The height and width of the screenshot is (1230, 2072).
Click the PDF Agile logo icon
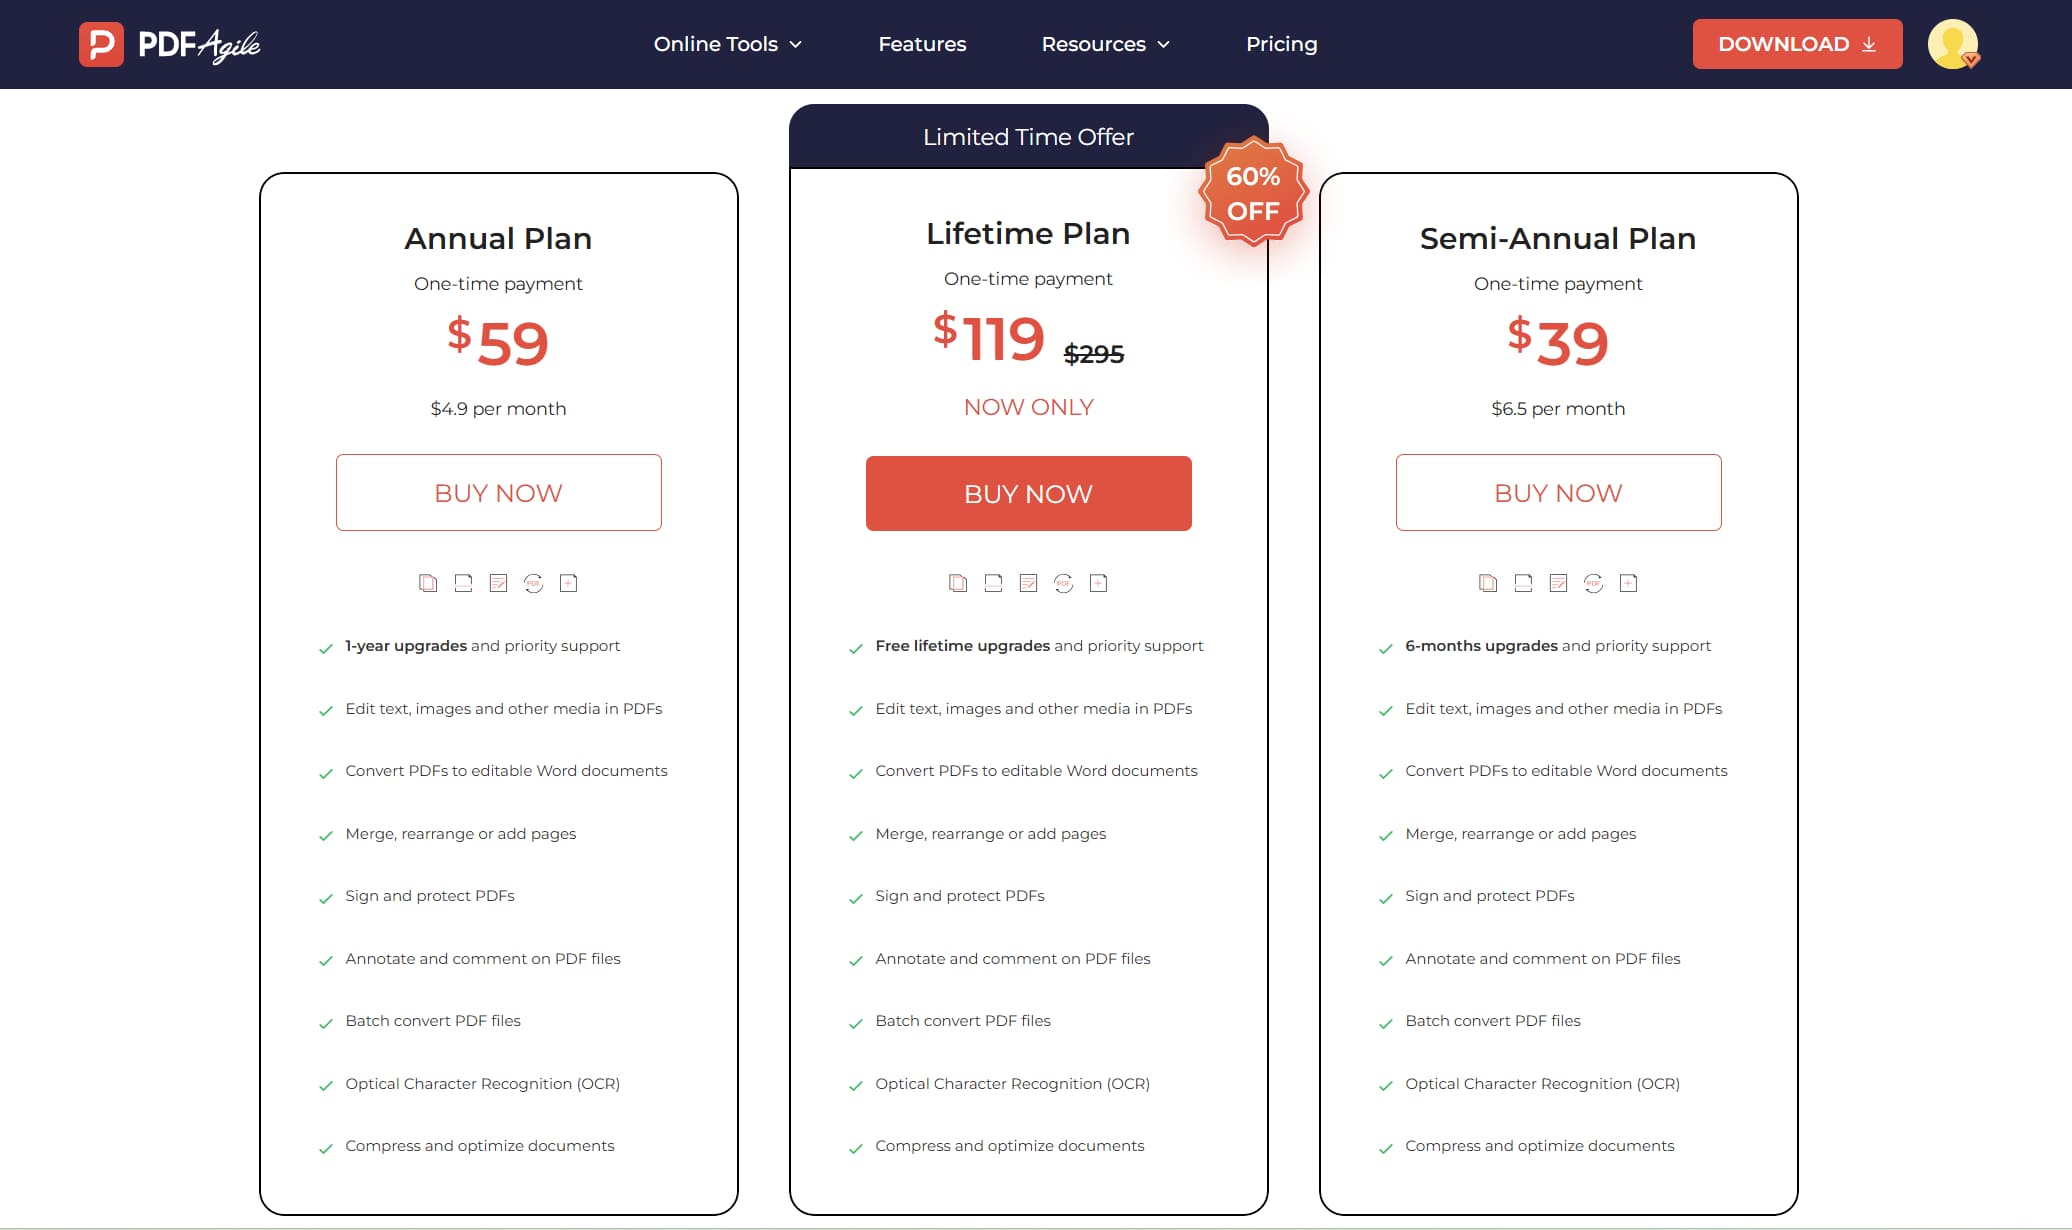pos(100,44)
